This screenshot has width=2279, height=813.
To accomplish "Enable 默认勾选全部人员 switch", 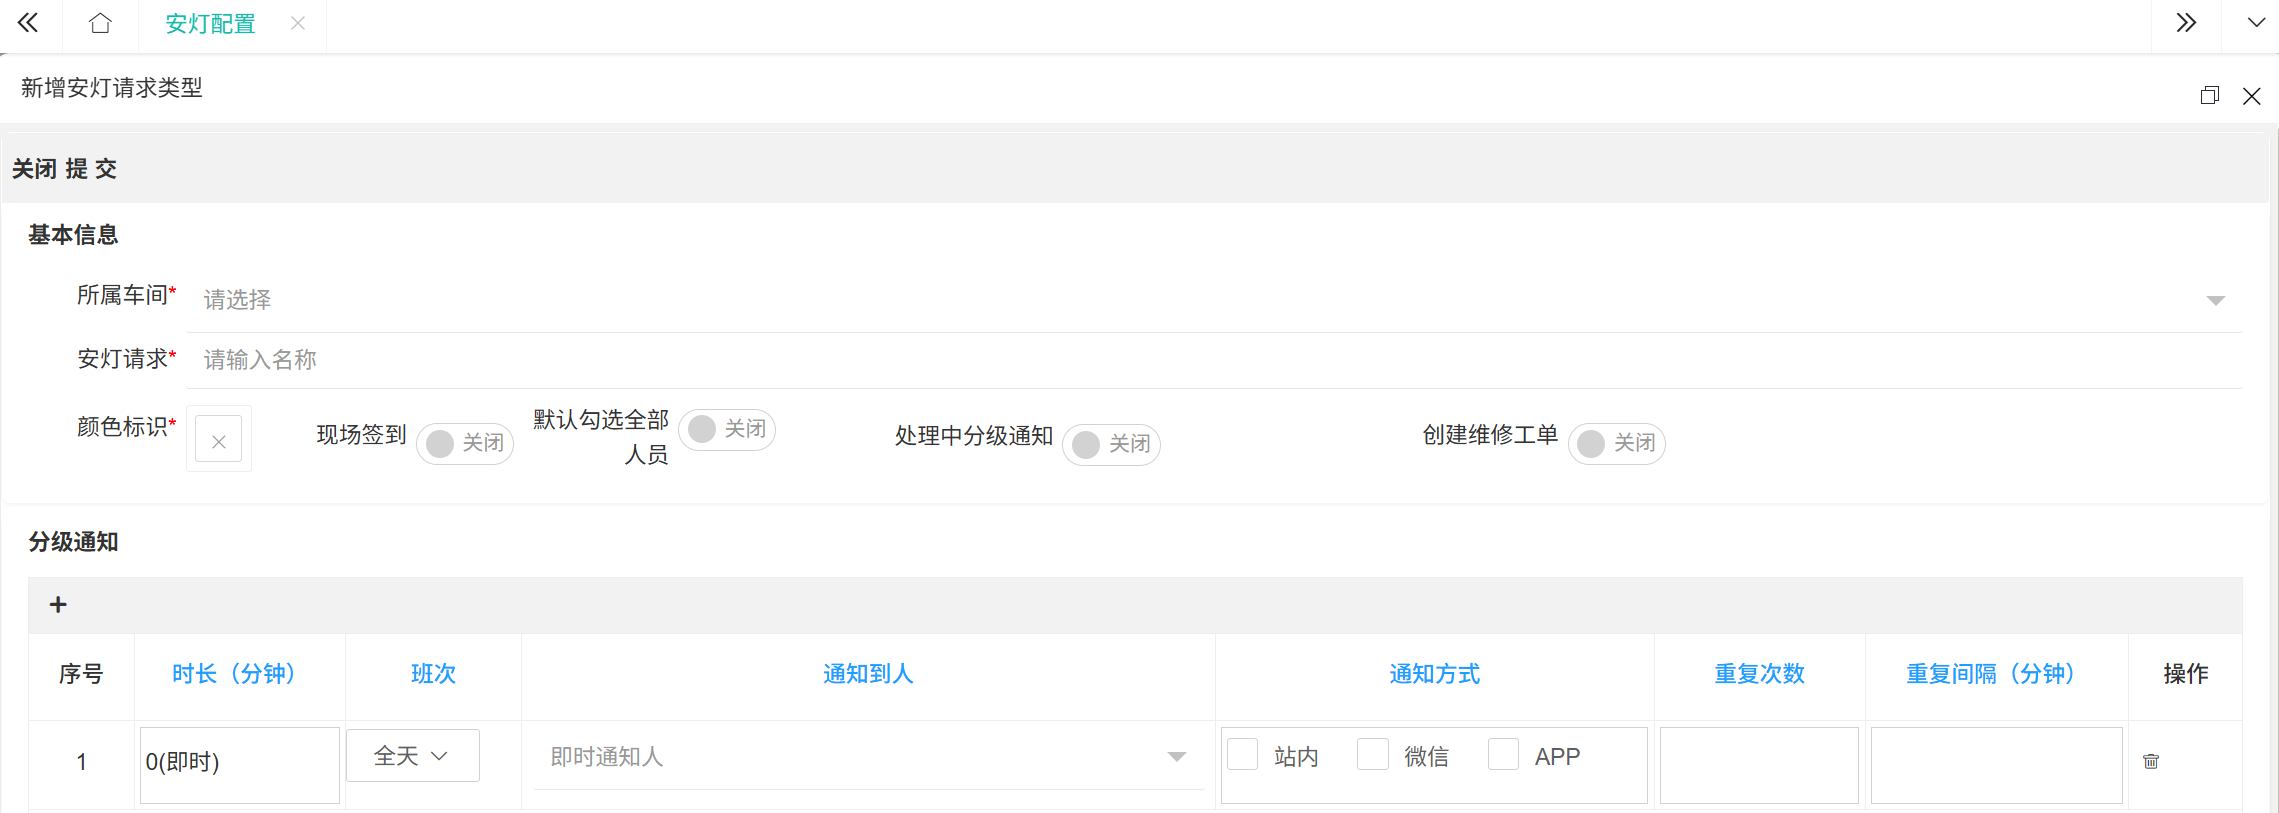I will click(x=727, y=430).
